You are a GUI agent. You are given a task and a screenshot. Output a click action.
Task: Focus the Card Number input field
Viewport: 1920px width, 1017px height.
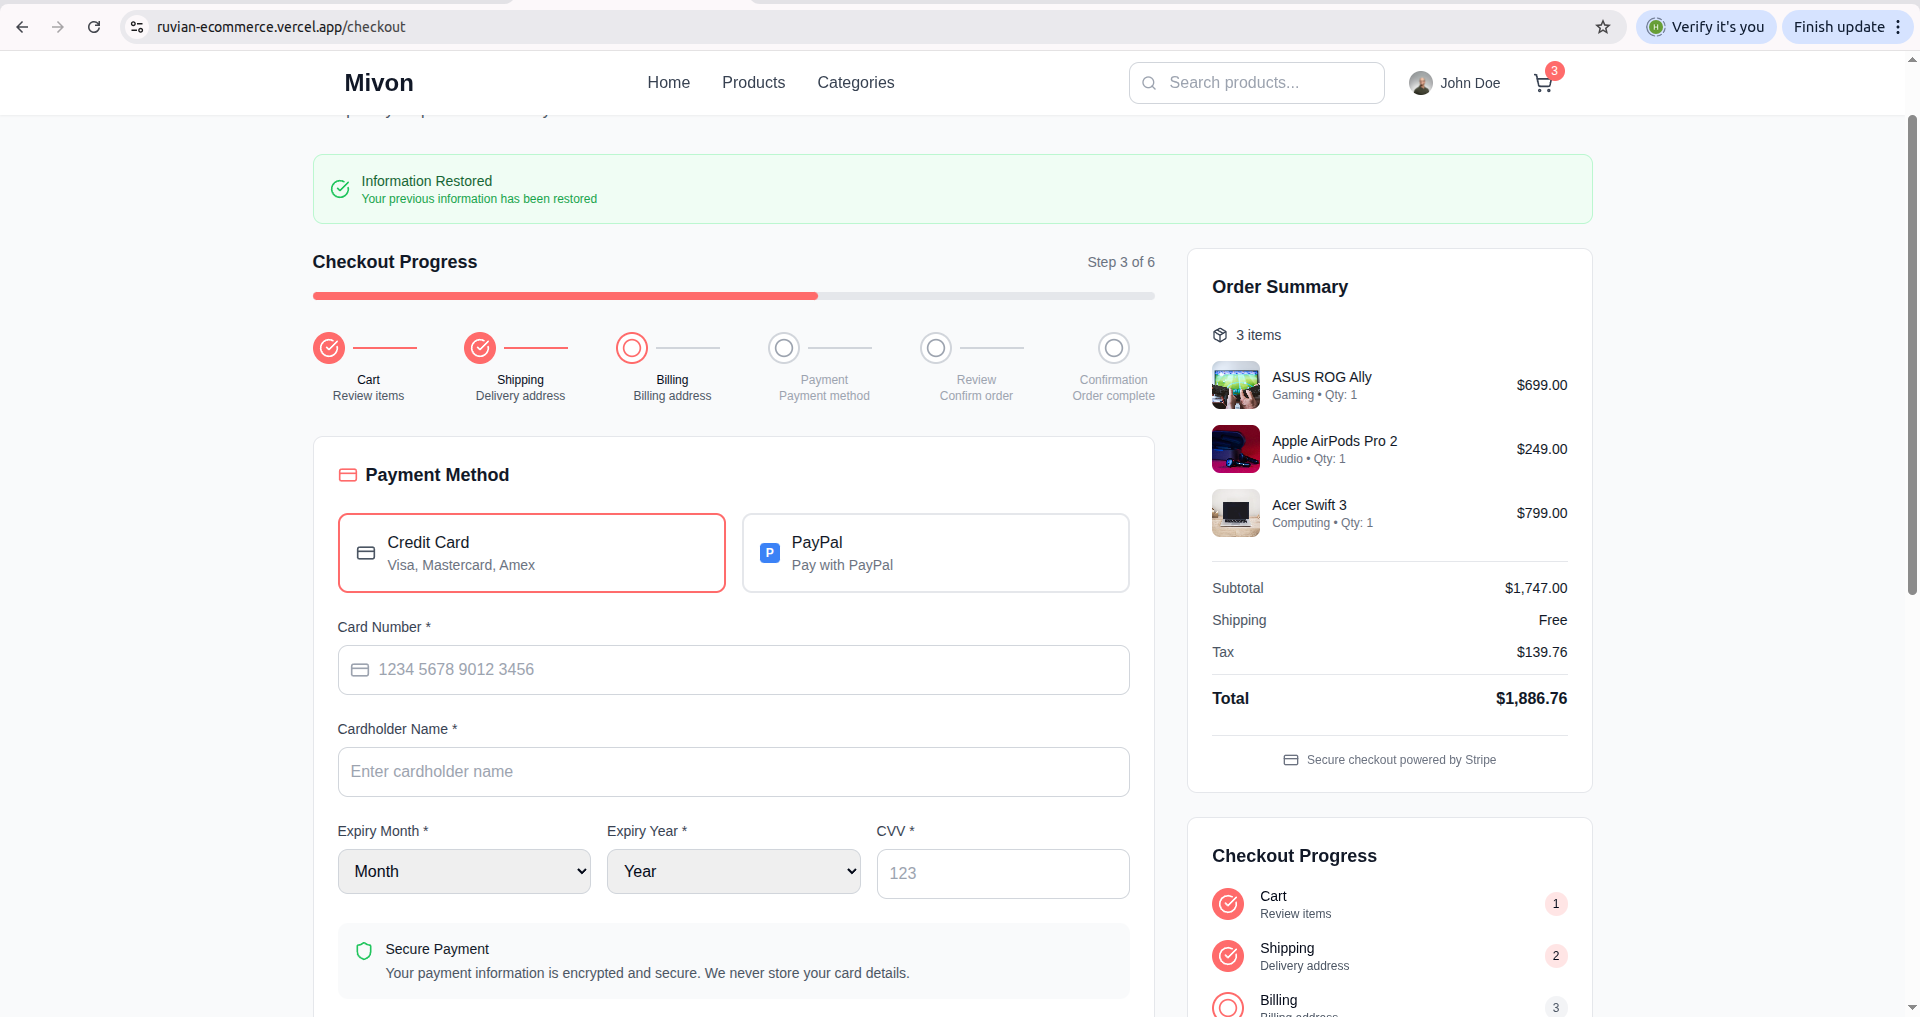pyautogui.click(x=734, y=670)
